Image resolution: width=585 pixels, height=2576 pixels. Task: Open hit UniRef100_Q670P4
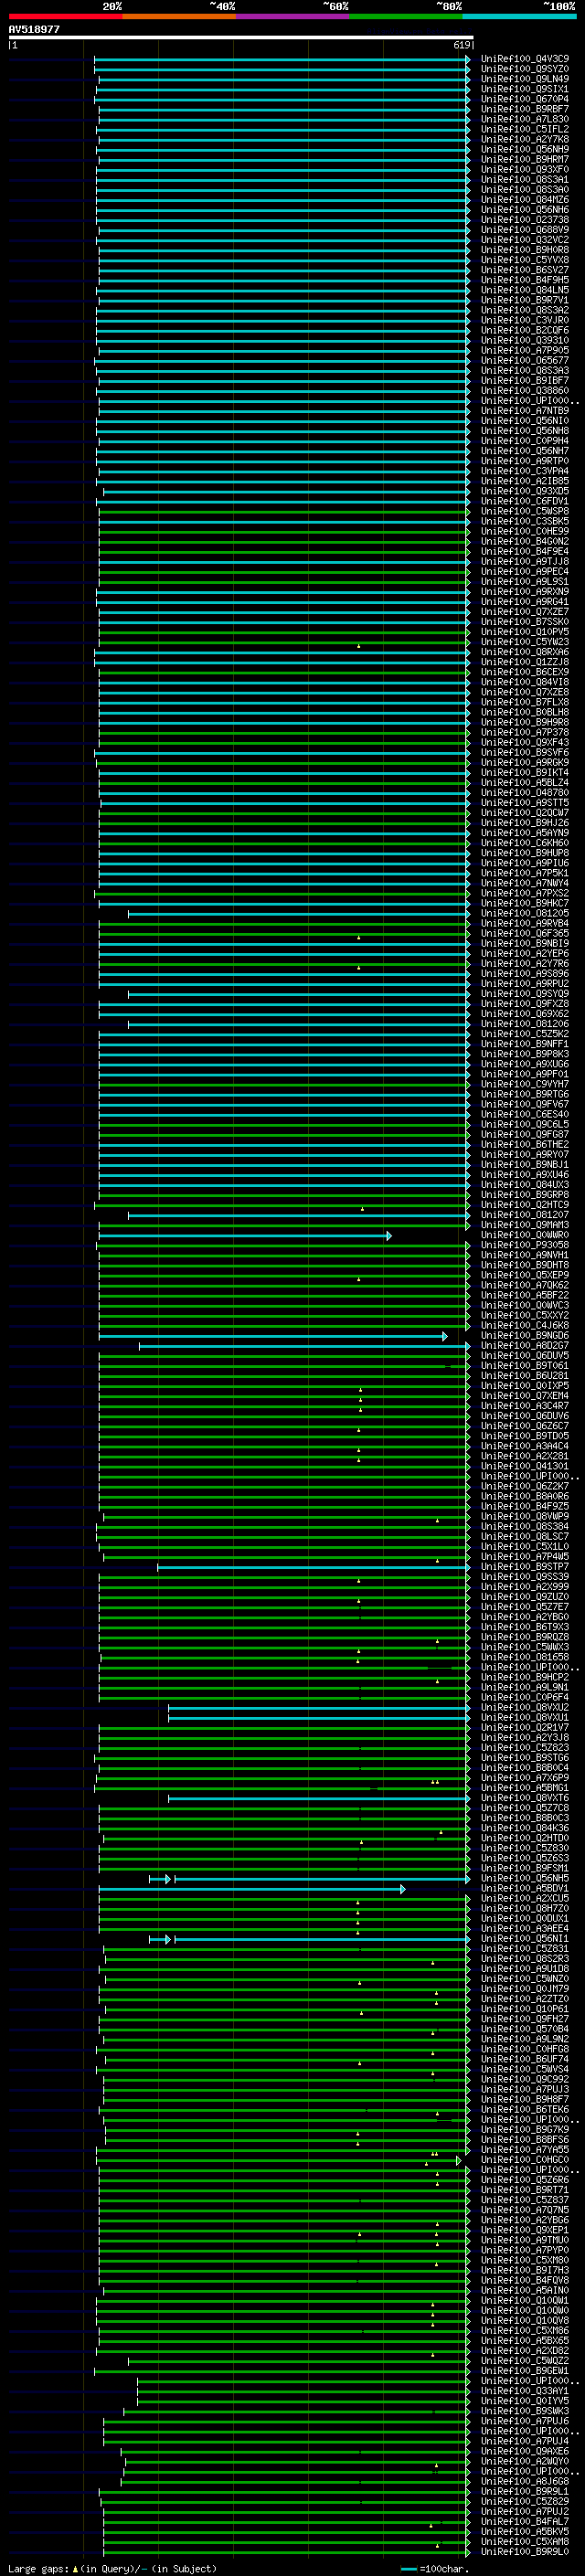tap(525, 99)
